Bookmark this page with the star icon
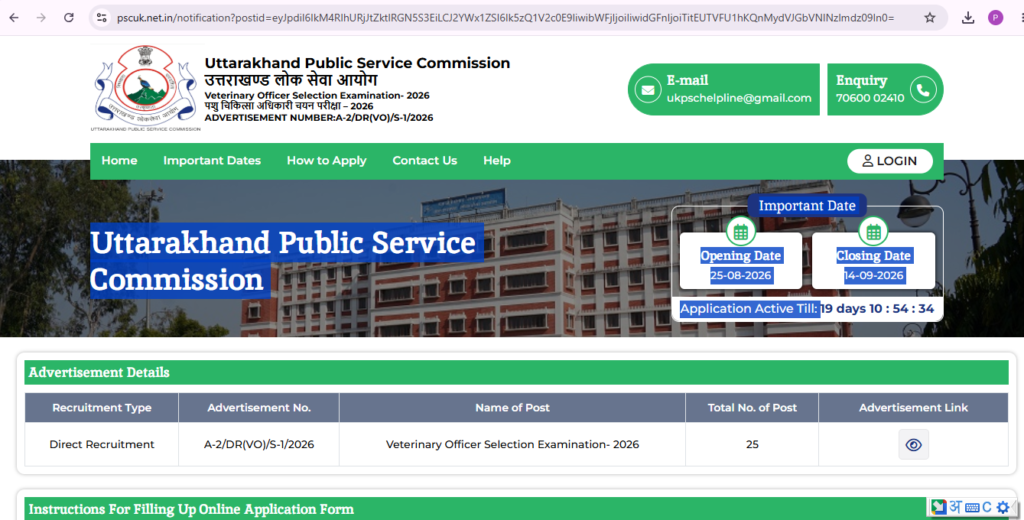This screenshot has width=1024, height=520. point(930,18)
